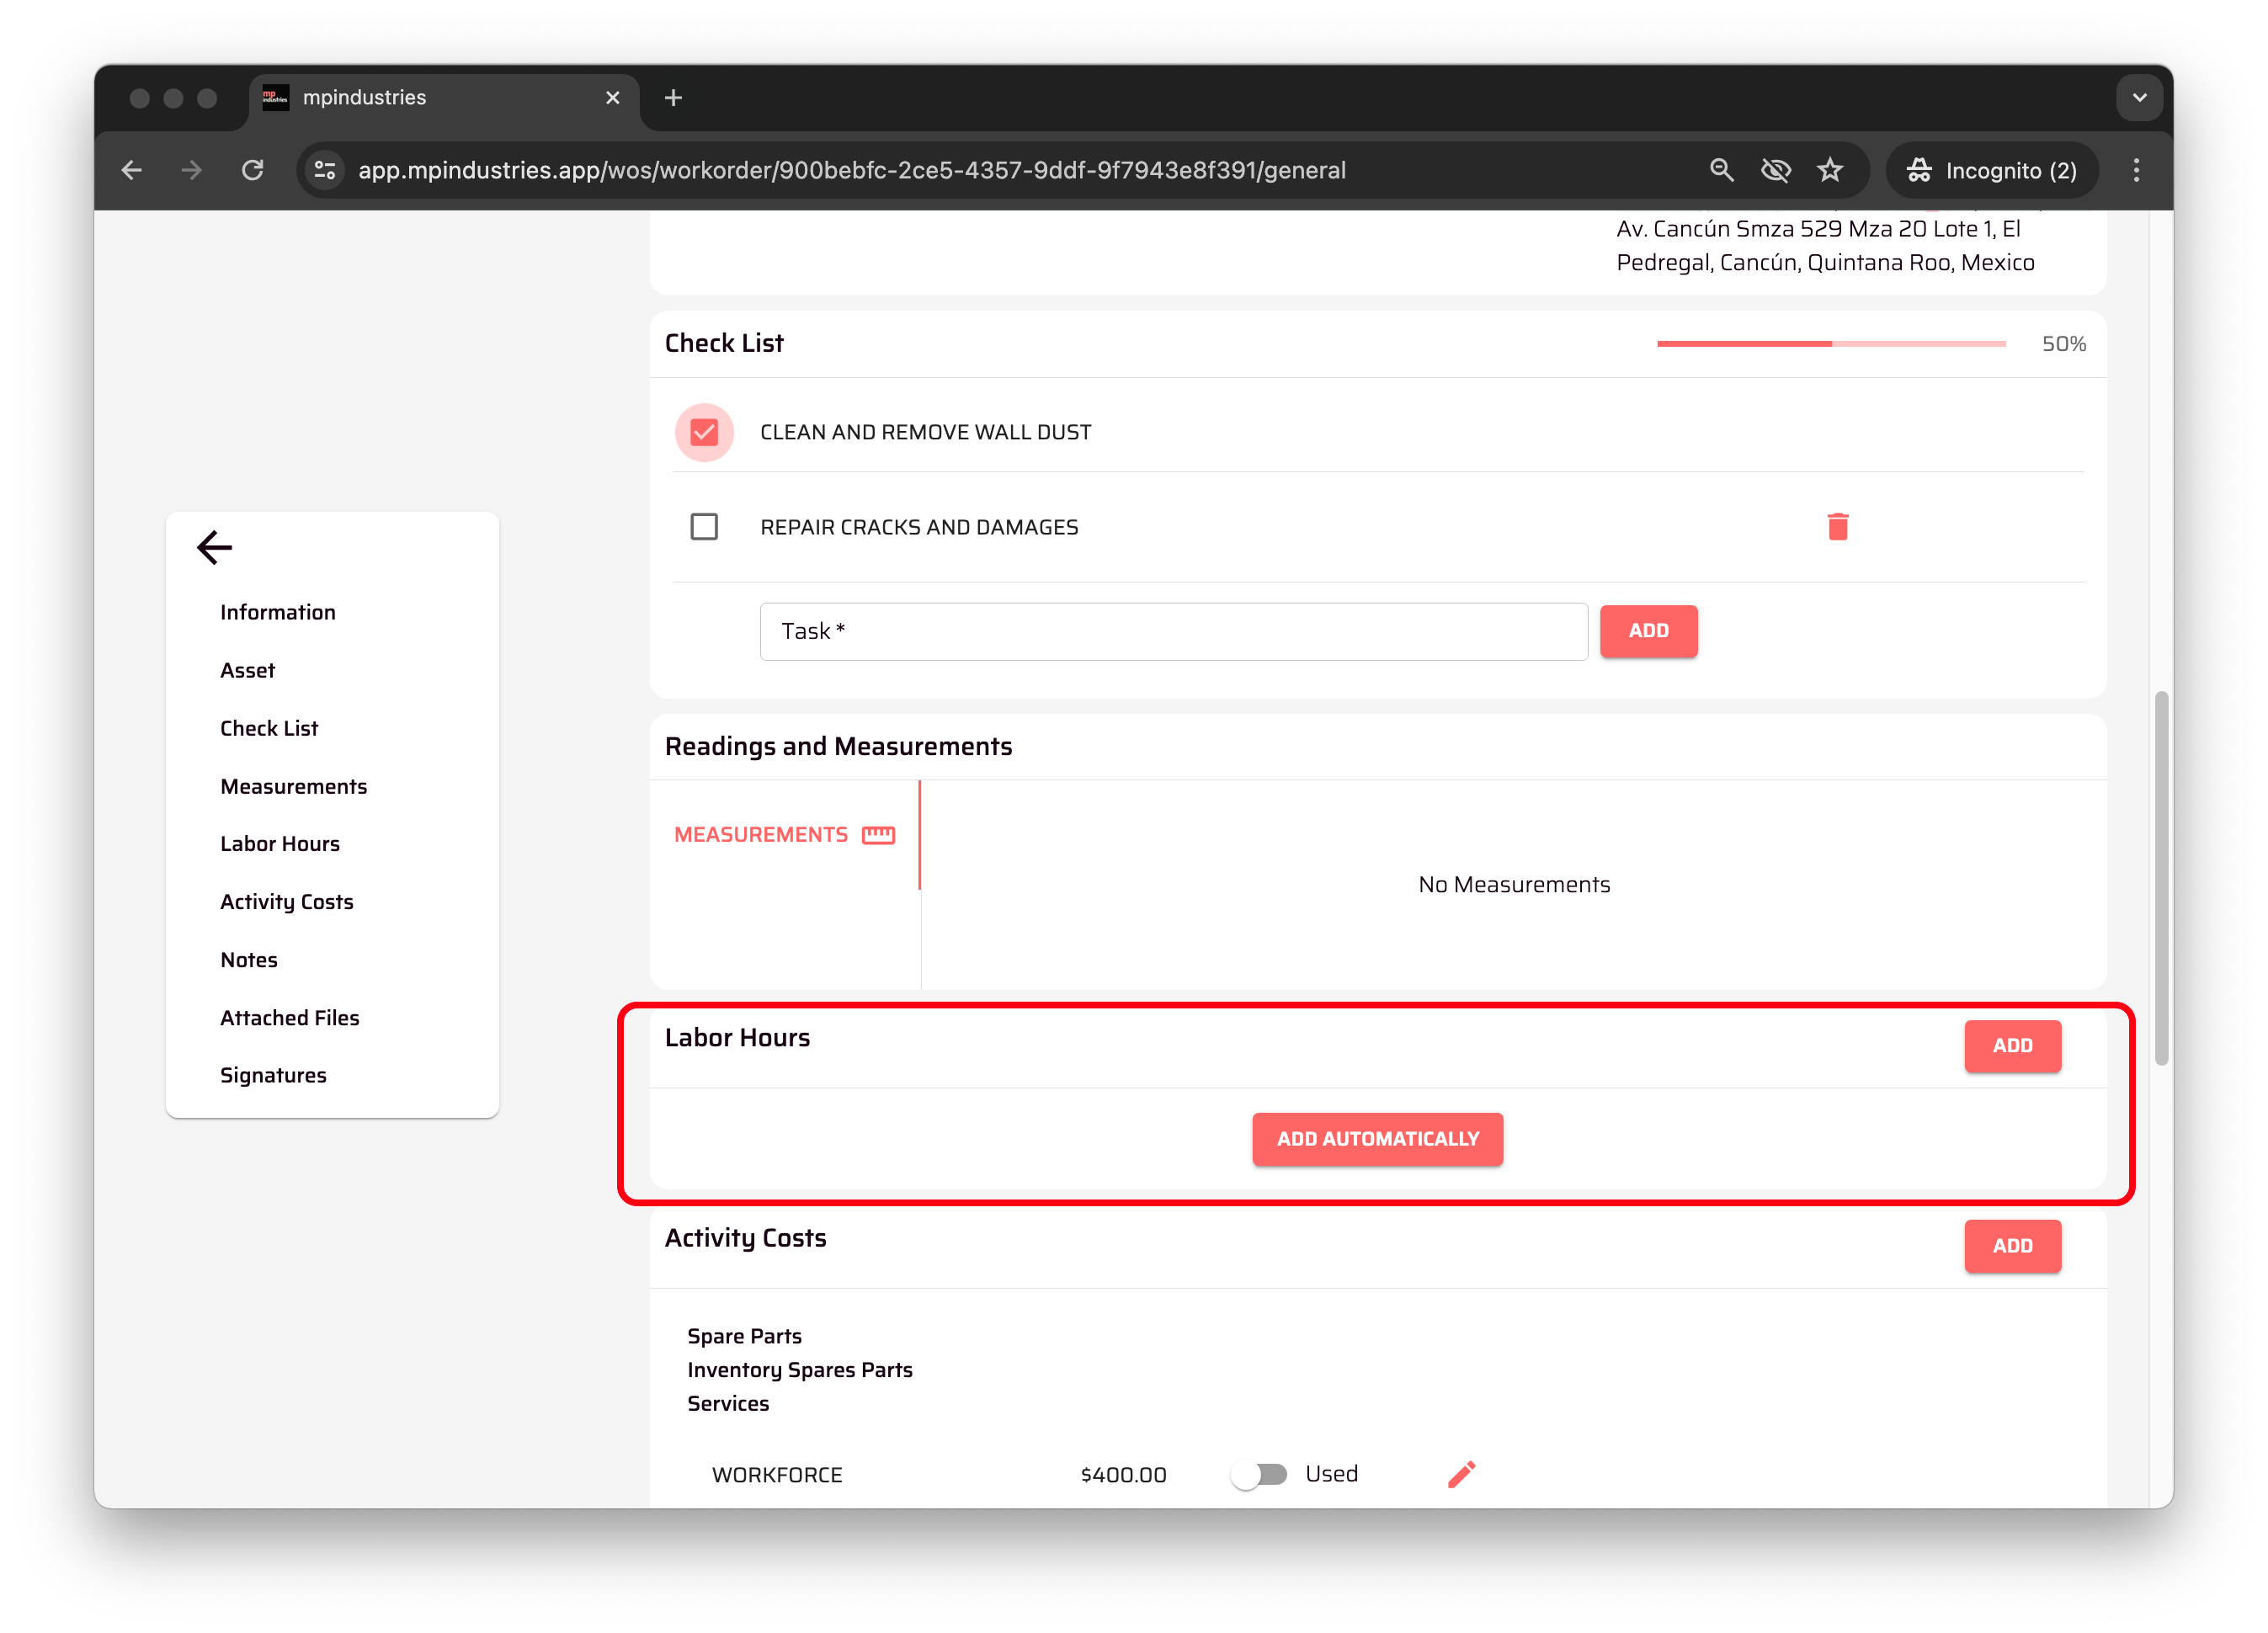Open the Chrome three-dot menu
The height and width of the screenshot is (1633, 2268).
pyautogui.click(x=2136, y=170)
